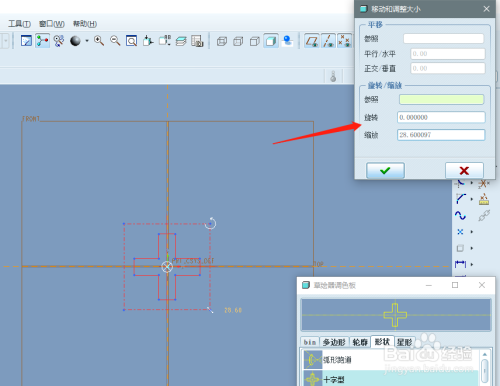Viewport: 500px width, 386px height.
Task: Click the trim tool icon
Action: coord(484,183)
